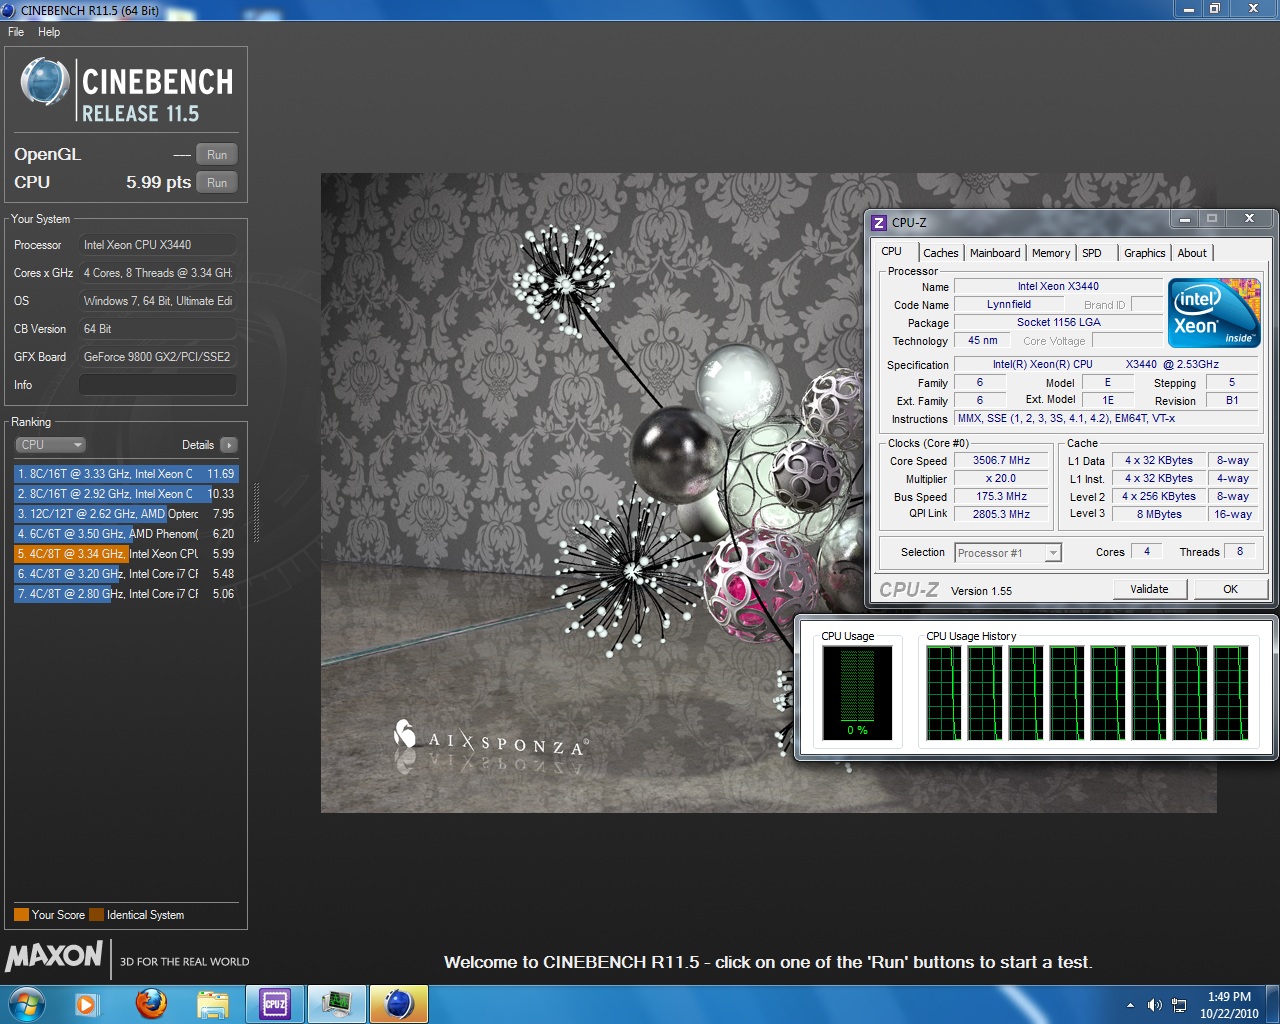Viewport: 1280px width, 1024px height.
Task: Select ranking row 12C/12T @ 2.62 GHz AMD Opteron
Action: point(126,514)
